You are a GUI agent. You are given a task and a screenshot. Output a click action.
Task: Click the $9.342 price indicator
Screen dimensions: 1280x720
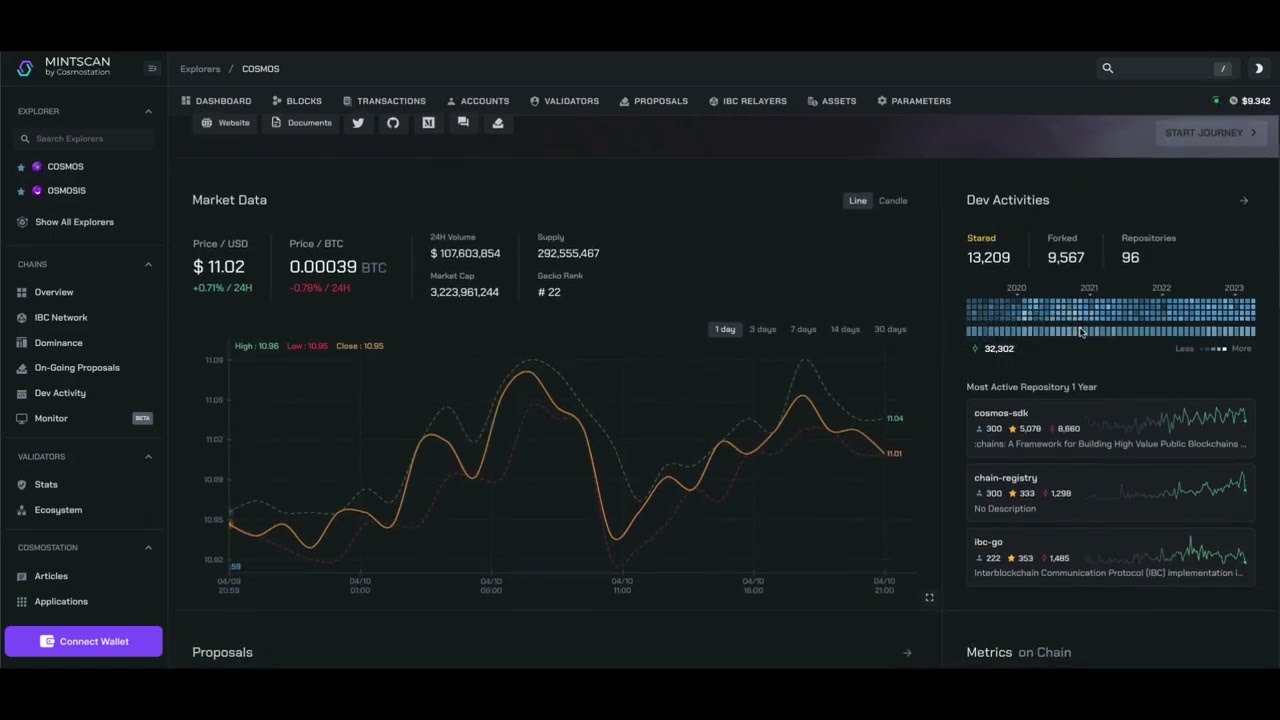1249,101
